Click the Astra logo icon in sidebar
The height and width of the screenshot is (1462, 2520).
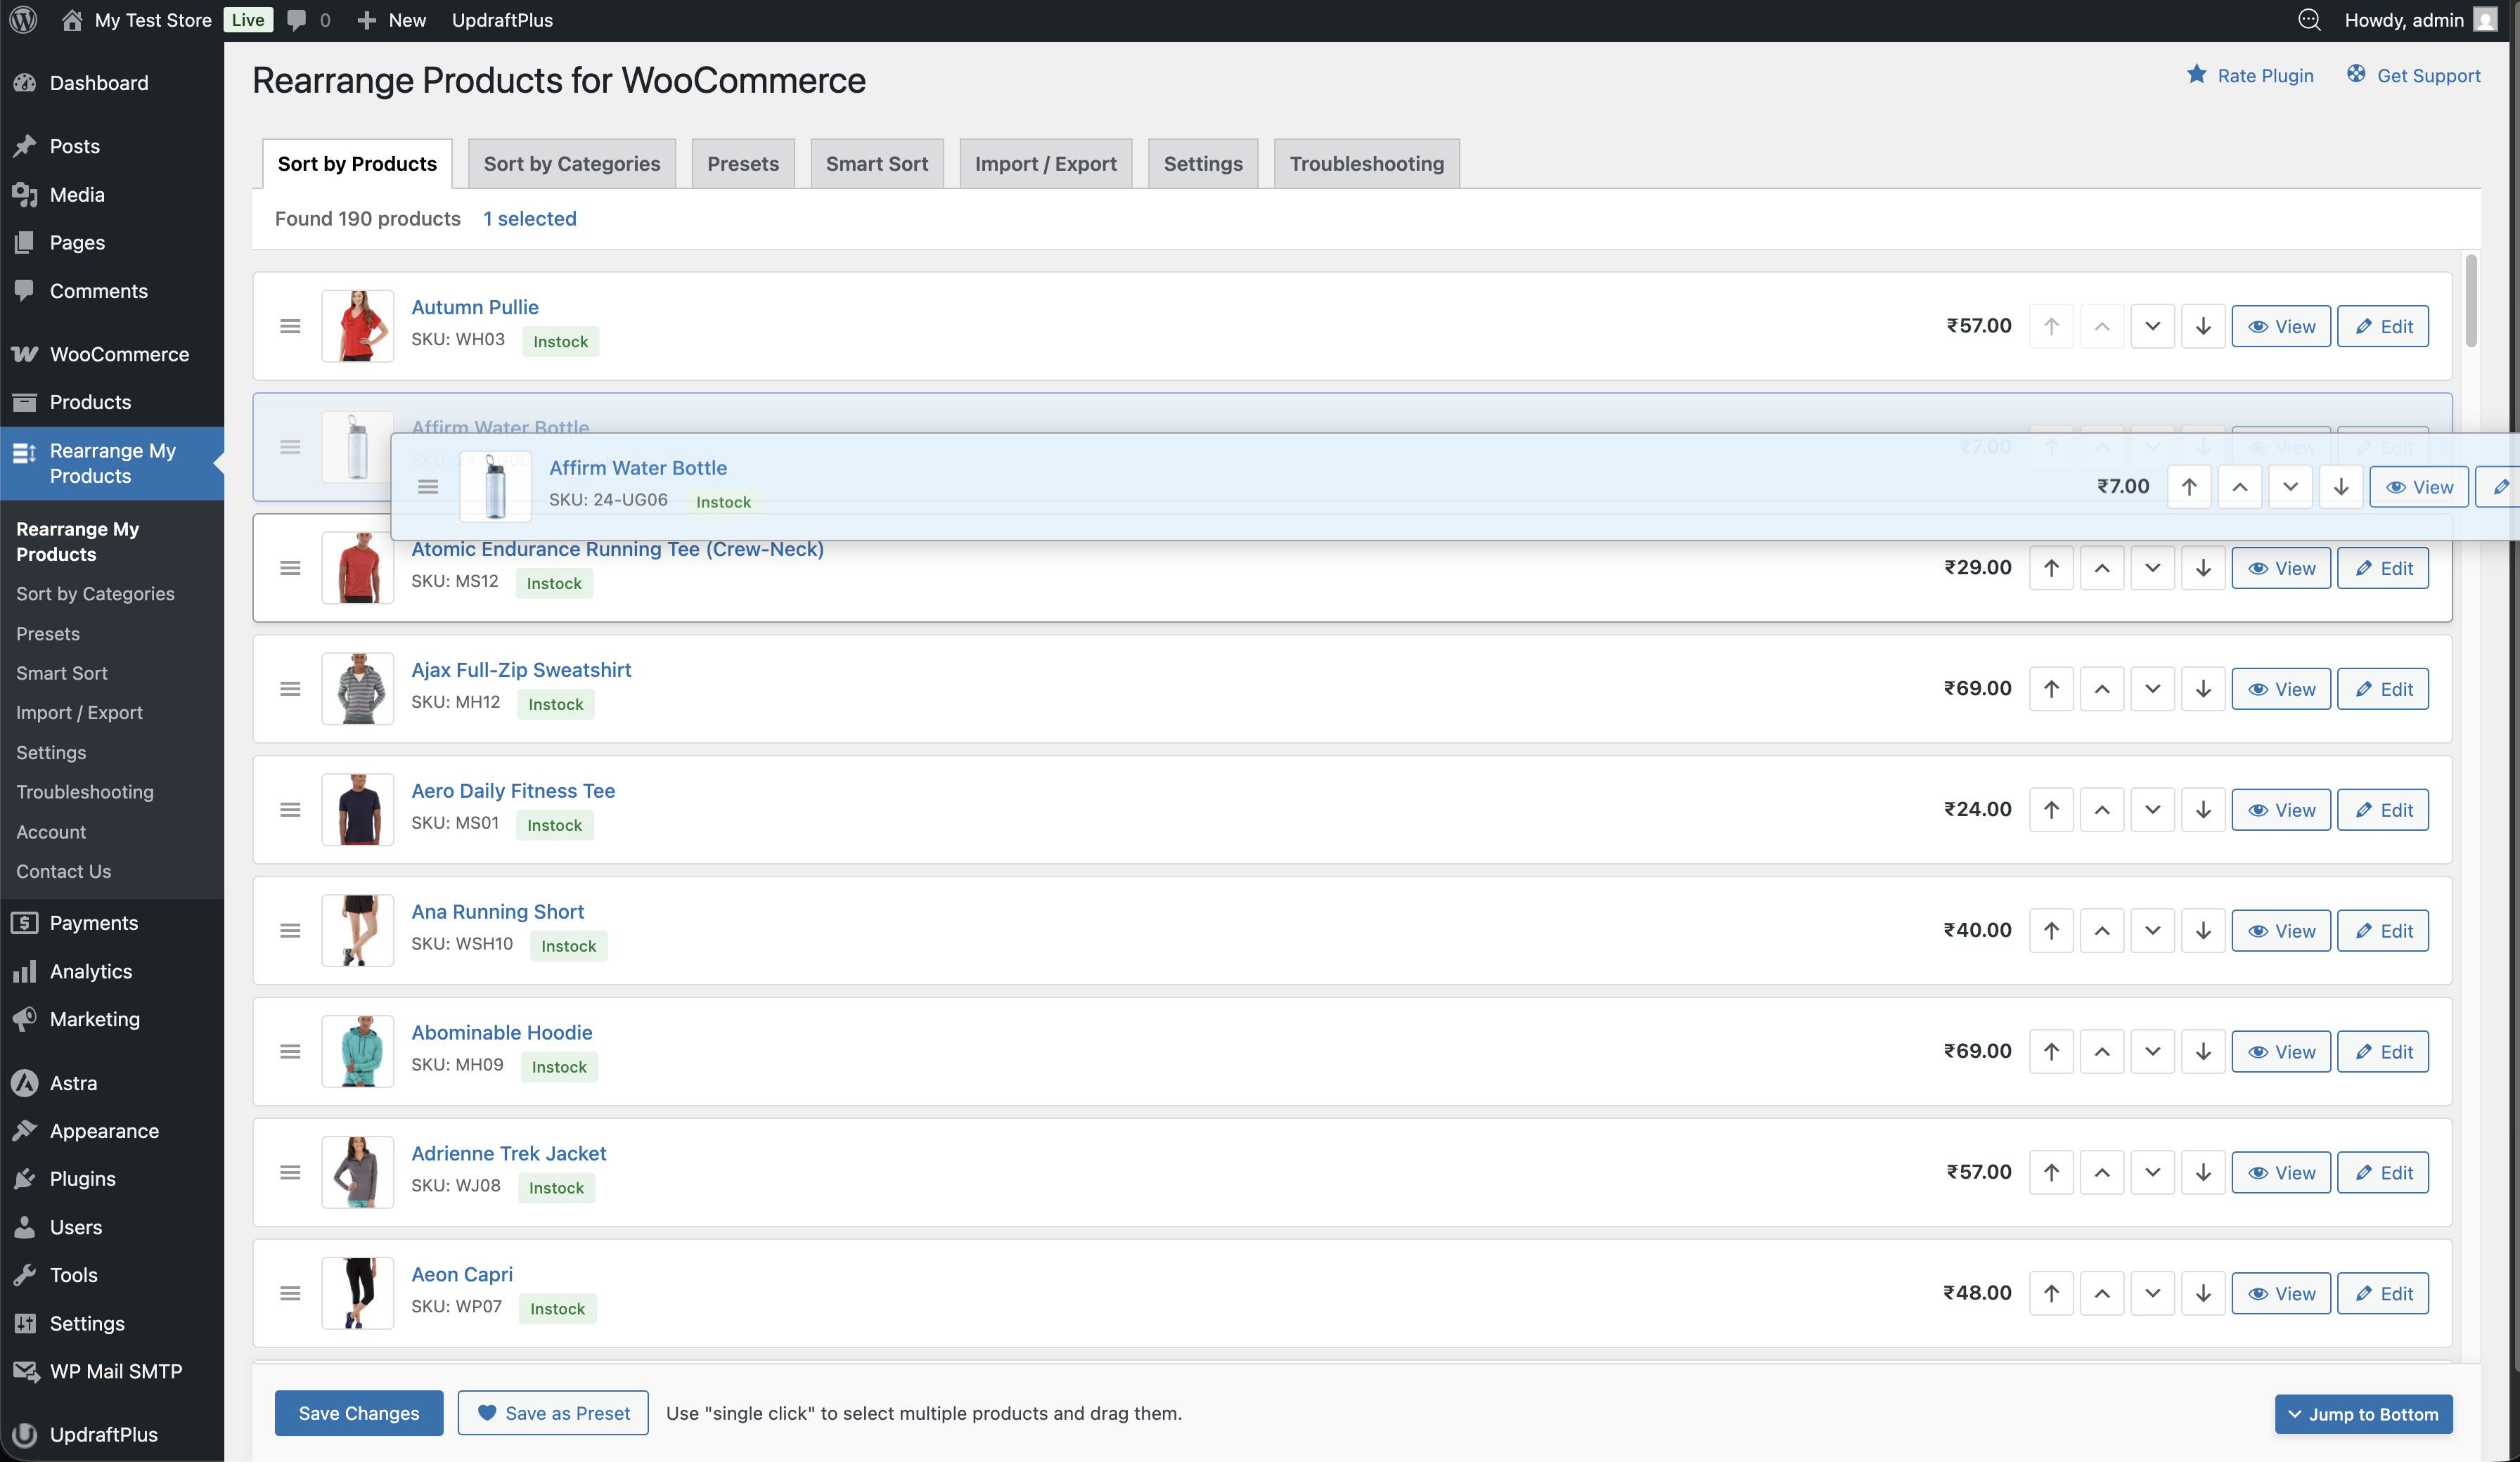click(x=25, y=1083)
